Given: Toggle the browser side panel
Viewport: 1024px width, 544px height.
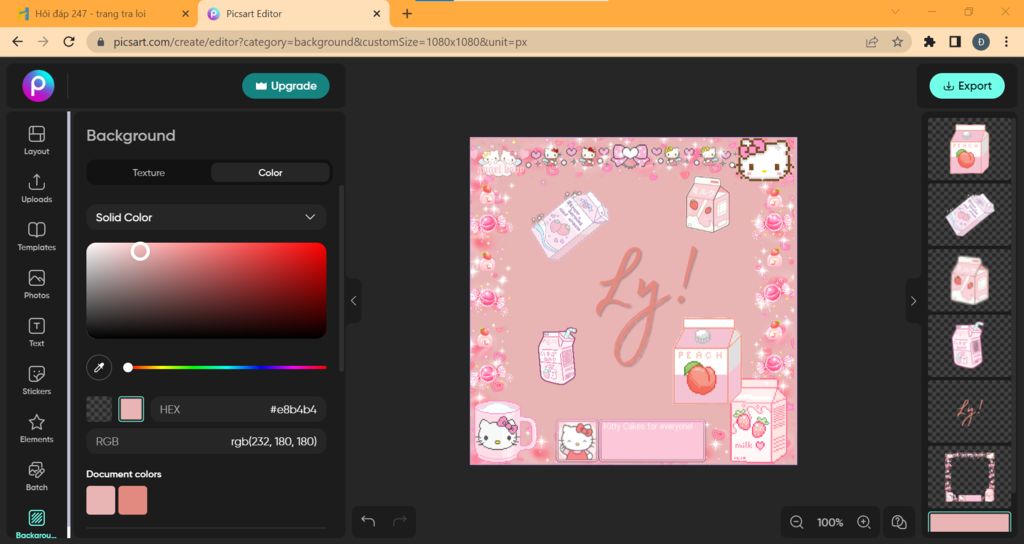Looking at the screenshot, I should click(x=955, y=42).
